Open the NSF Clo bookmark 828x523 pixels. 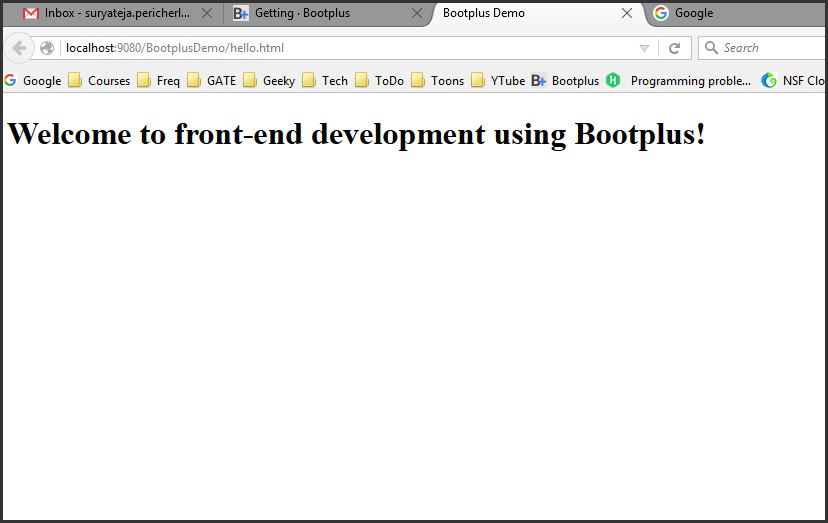(793, 81)
